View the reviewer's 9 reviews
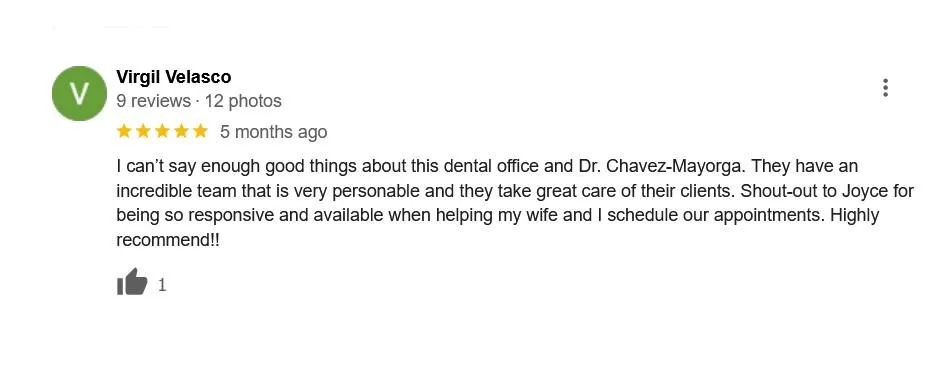 [x=153, y=101]
